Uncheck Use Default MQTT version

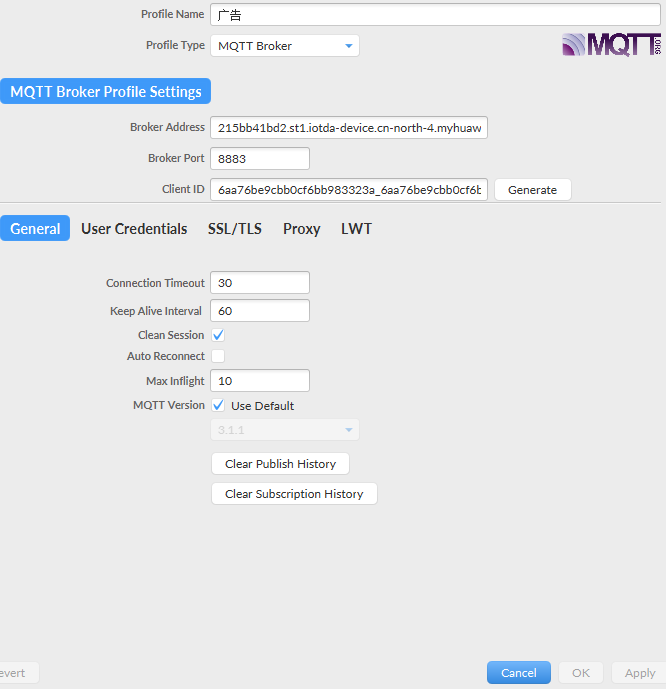(x=218, y=405)
